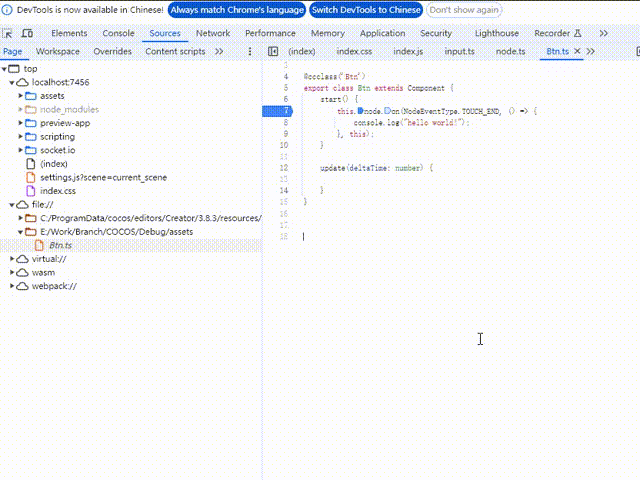
Task: Set a breakpoint on line 12
Action: click(x=284, y=168)
